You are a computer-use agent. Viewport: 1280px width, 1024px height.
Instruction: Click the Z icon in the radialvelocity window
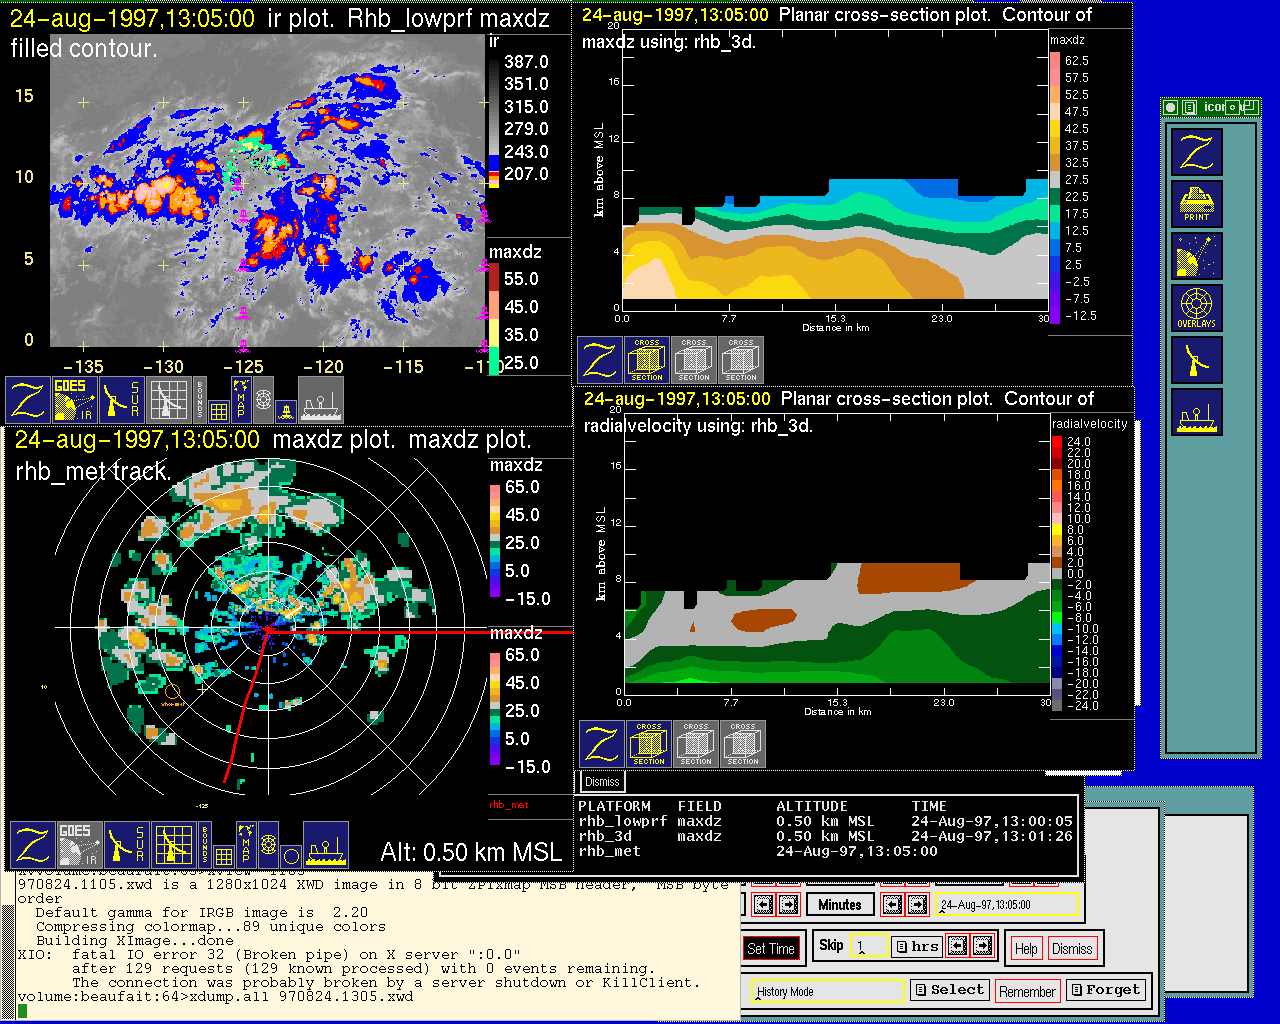click(x=602, y=745)
